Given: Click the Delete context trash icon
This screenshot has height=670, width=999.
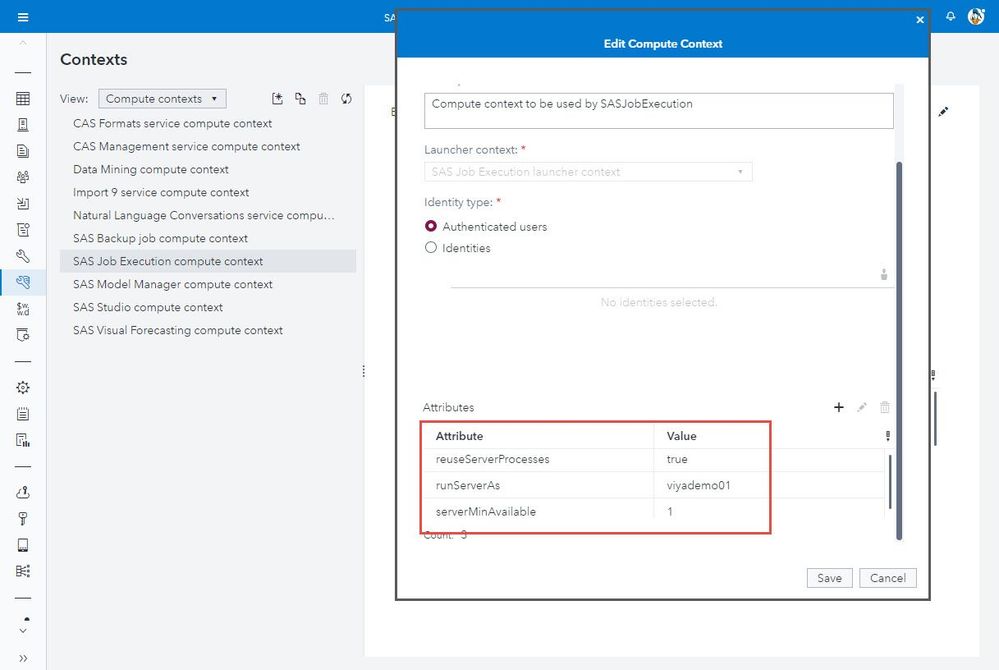Looking at the screenshot, I should click(x=324, y=99).
